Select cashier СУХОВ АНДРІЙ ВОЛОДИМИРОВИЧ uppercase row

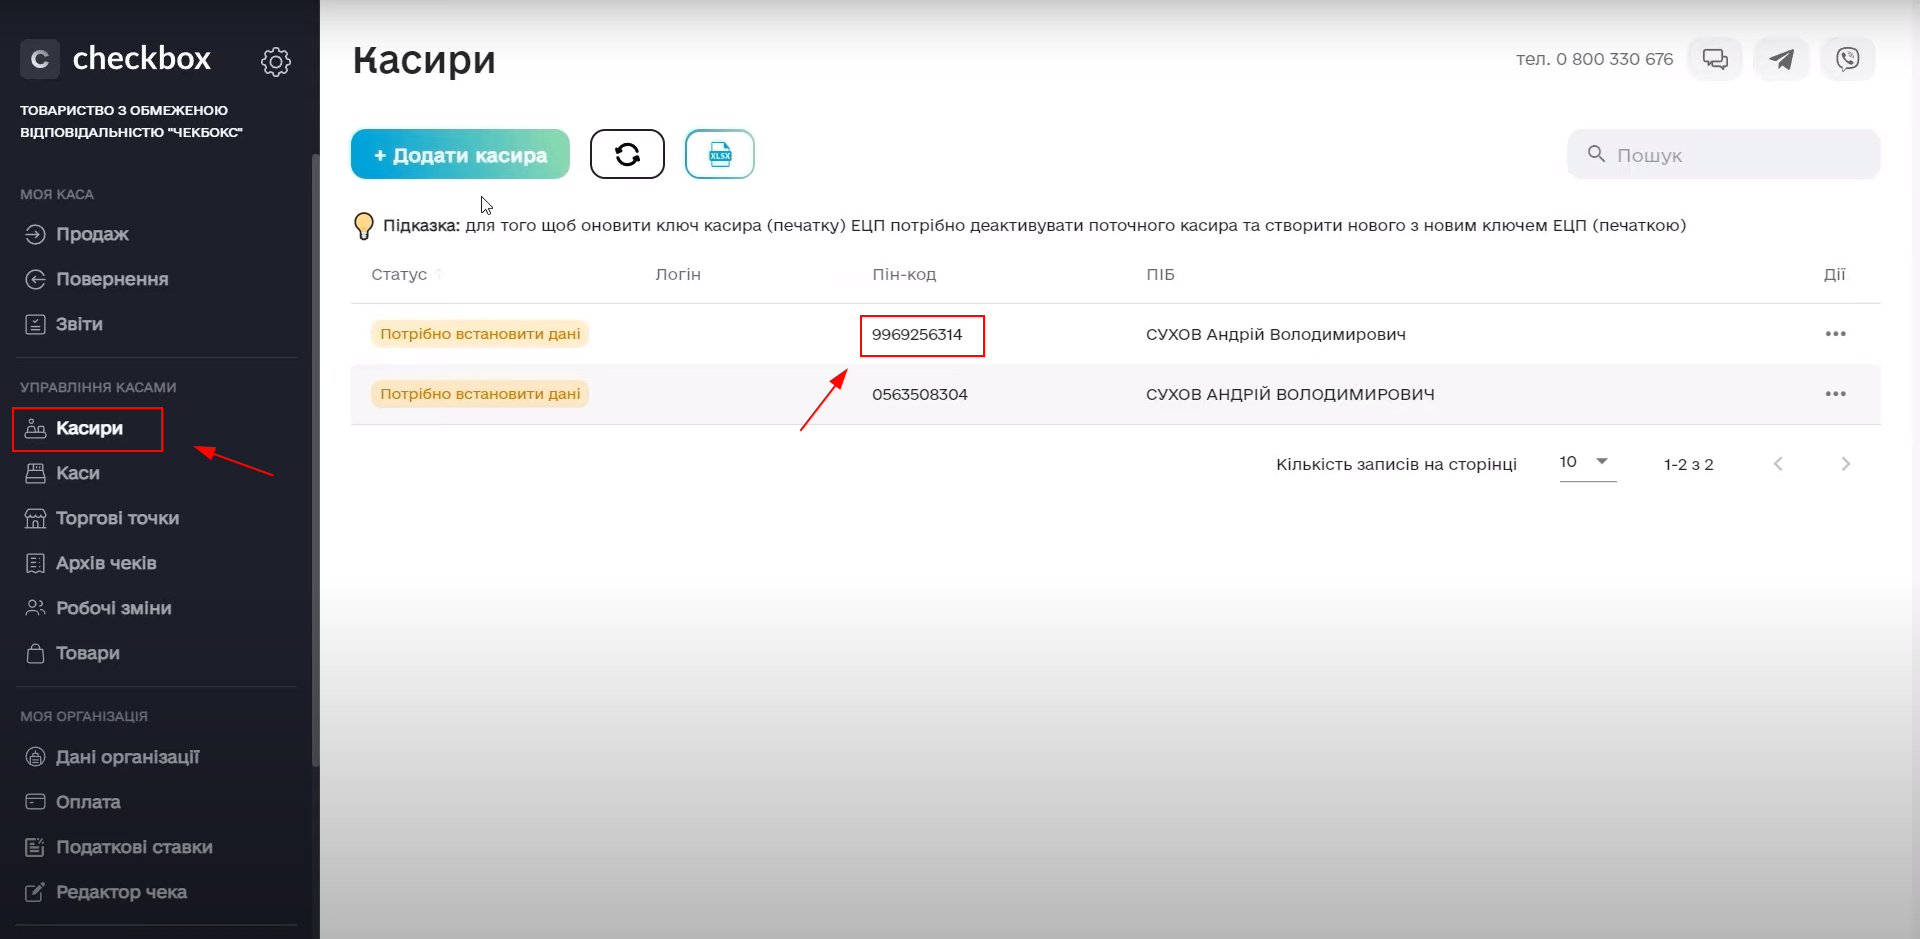pyautogui.click(x=1290, y=394)
